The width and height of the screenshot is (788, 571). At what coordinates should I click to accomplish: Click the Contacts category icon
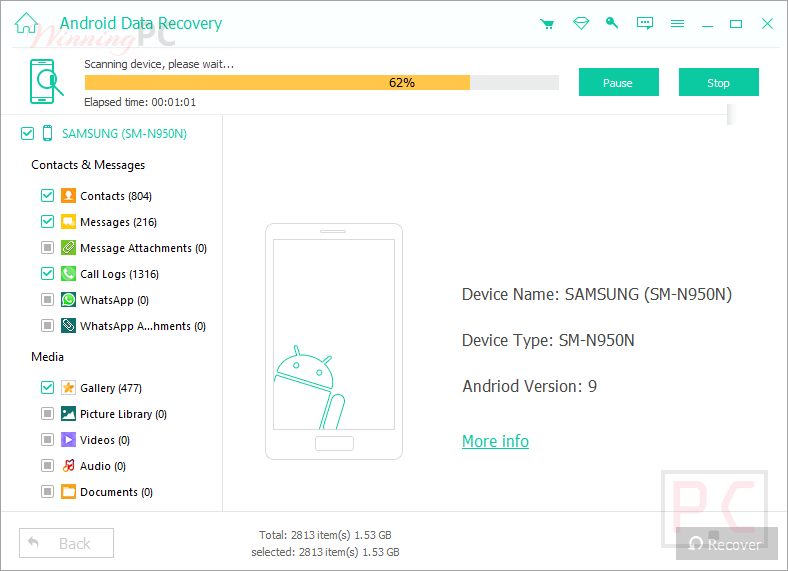click(68, 196)
